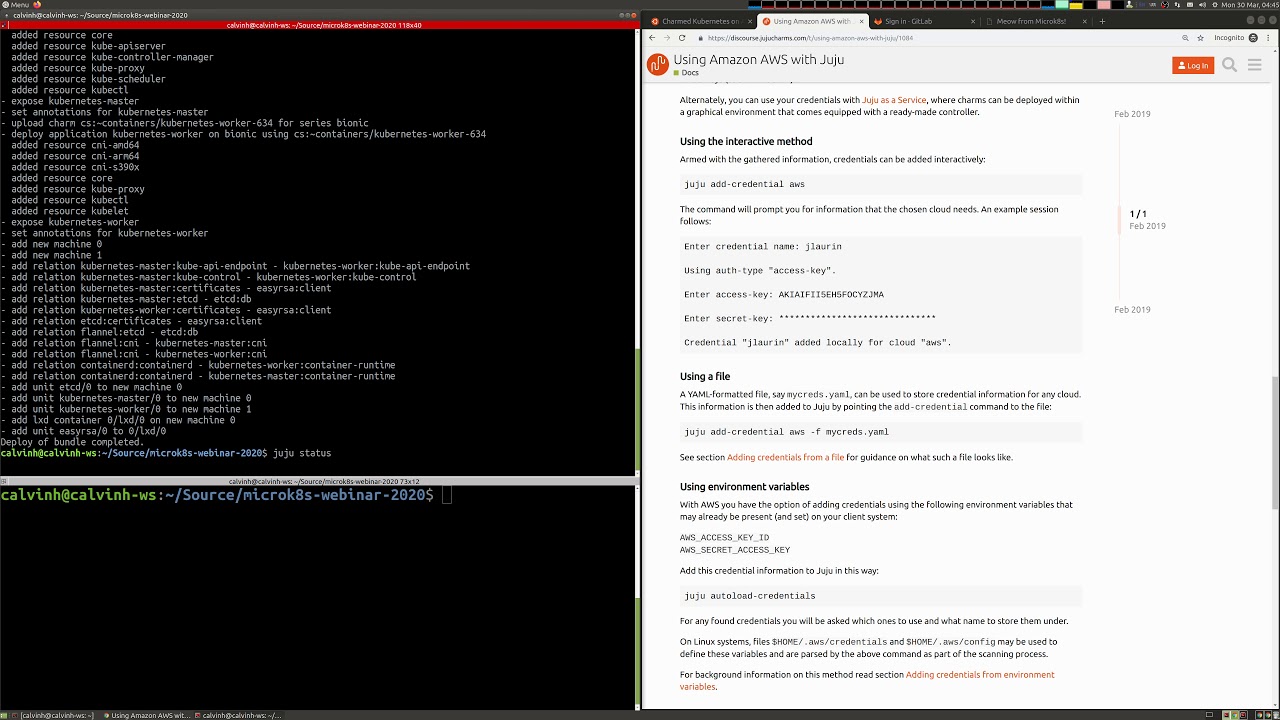
Task: Click the bottom Feb 2019 timeline date
Action: pos(1132,310)
